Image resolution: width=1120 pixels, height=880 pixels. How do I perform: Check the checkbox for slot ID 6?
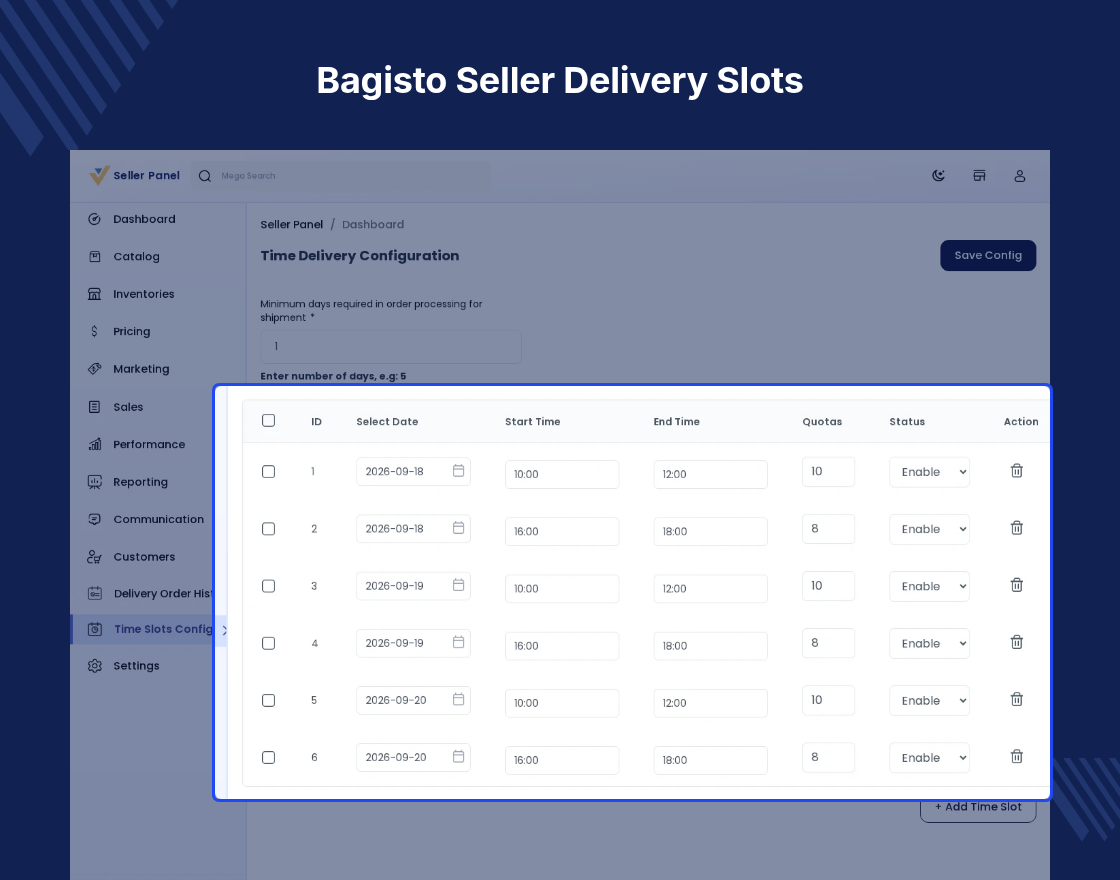(x=269, y=757)
